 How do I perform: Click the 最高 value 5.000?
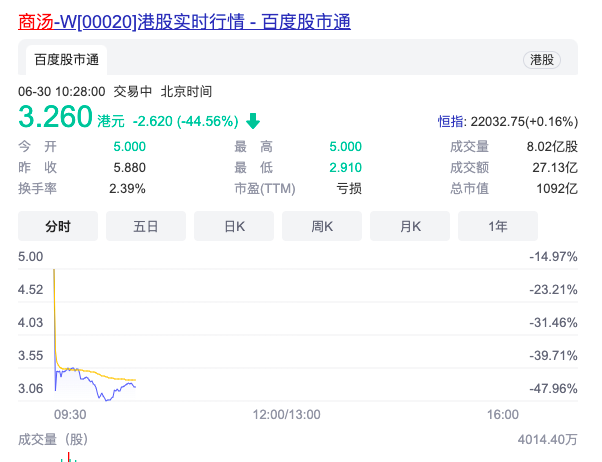pyautogui.click(x=346, y=146)
